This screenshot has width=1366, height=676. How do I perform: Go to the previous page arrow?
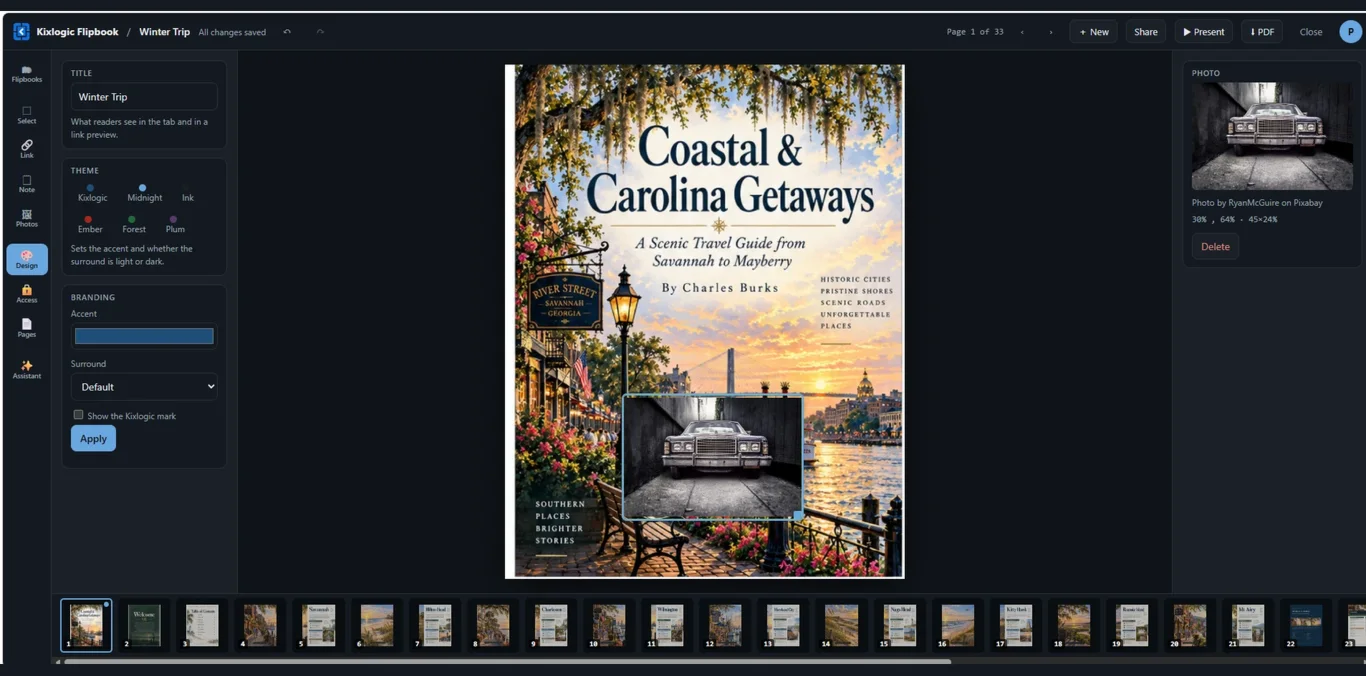1022,32
